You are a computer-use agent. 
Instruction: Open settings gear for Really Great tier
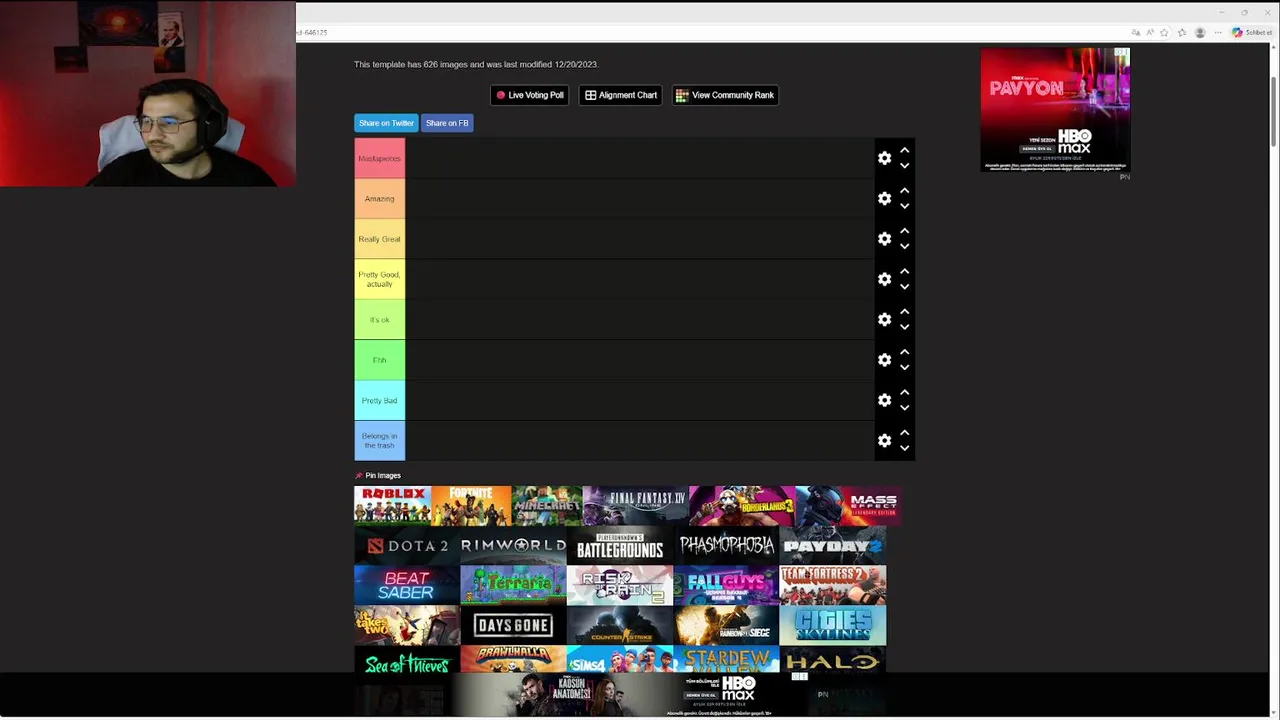[884, 239]
